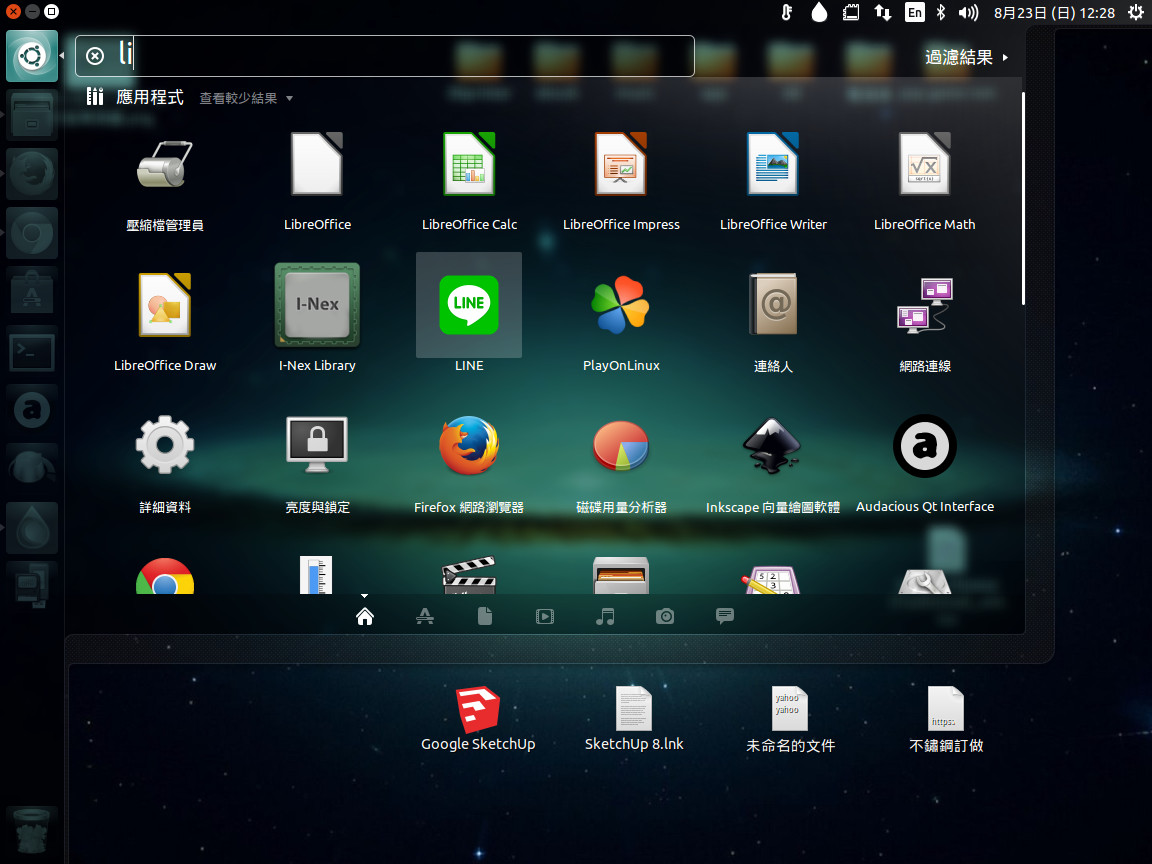The width and height of the screenshot is (1152, 864).
Task: Open the Trash in the launcher
Action: tap(32, 830)
